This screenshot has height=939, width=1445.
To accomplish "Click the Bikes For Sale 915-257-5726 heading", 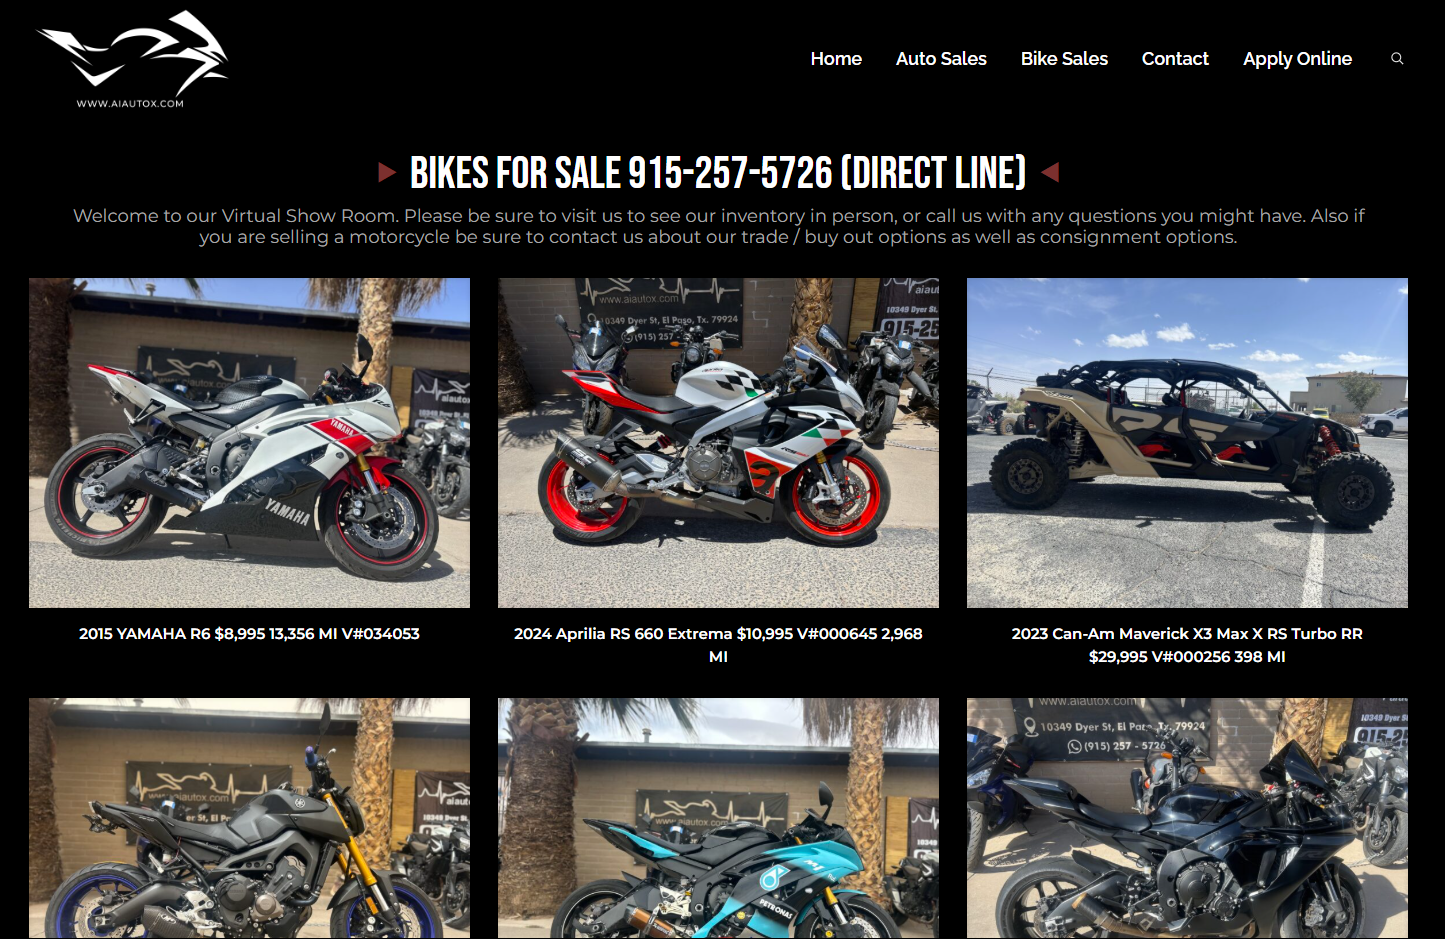I will 718,173.
